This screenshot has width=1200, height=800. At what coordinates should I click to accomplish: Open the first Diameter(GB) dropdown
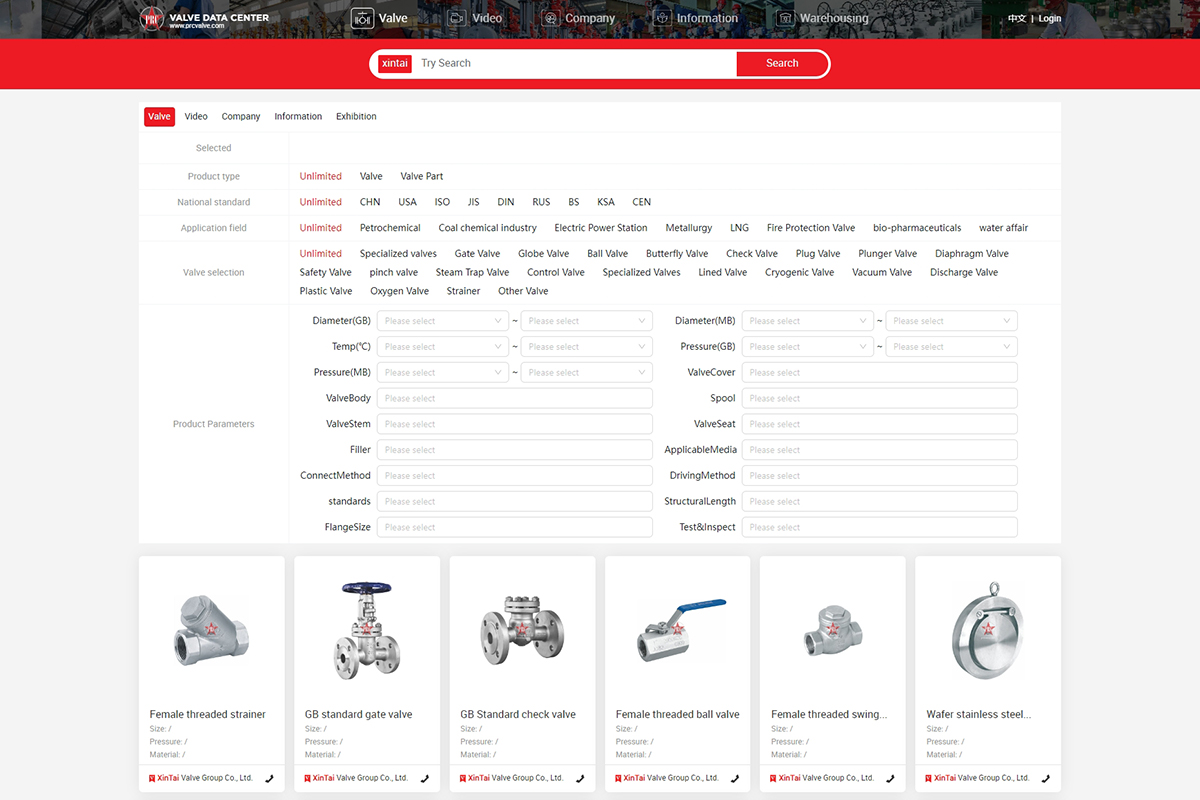coord(444,321)
